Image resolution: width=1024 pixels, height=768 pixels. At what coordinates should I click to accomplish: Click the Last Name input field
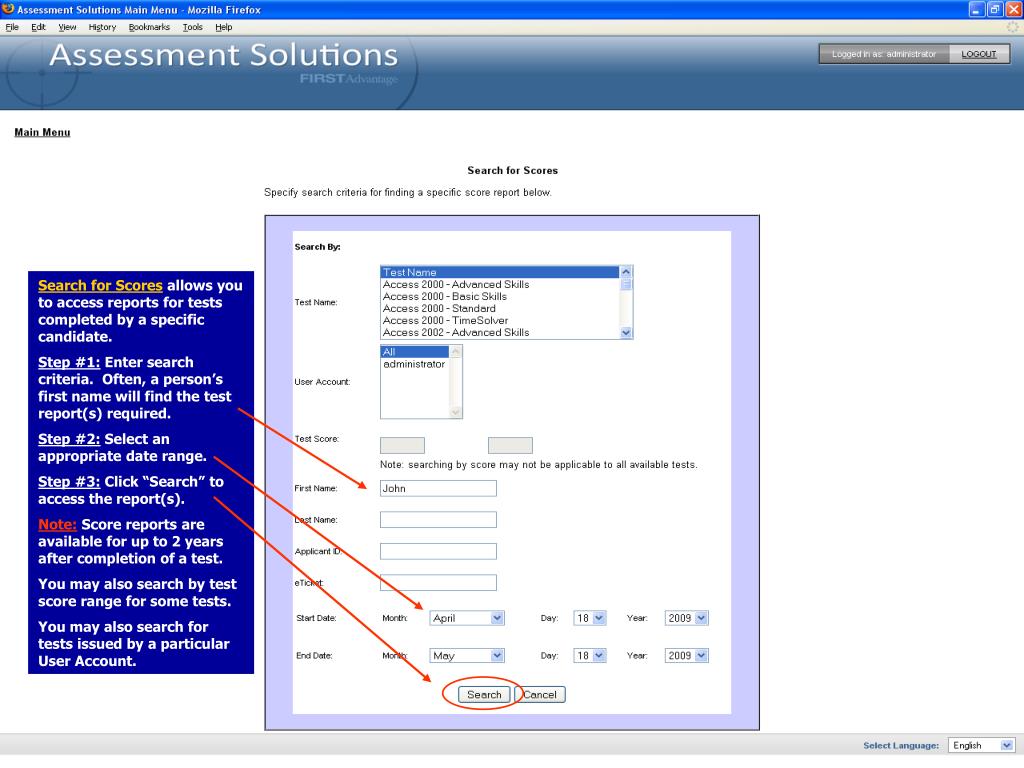[438, 520]
